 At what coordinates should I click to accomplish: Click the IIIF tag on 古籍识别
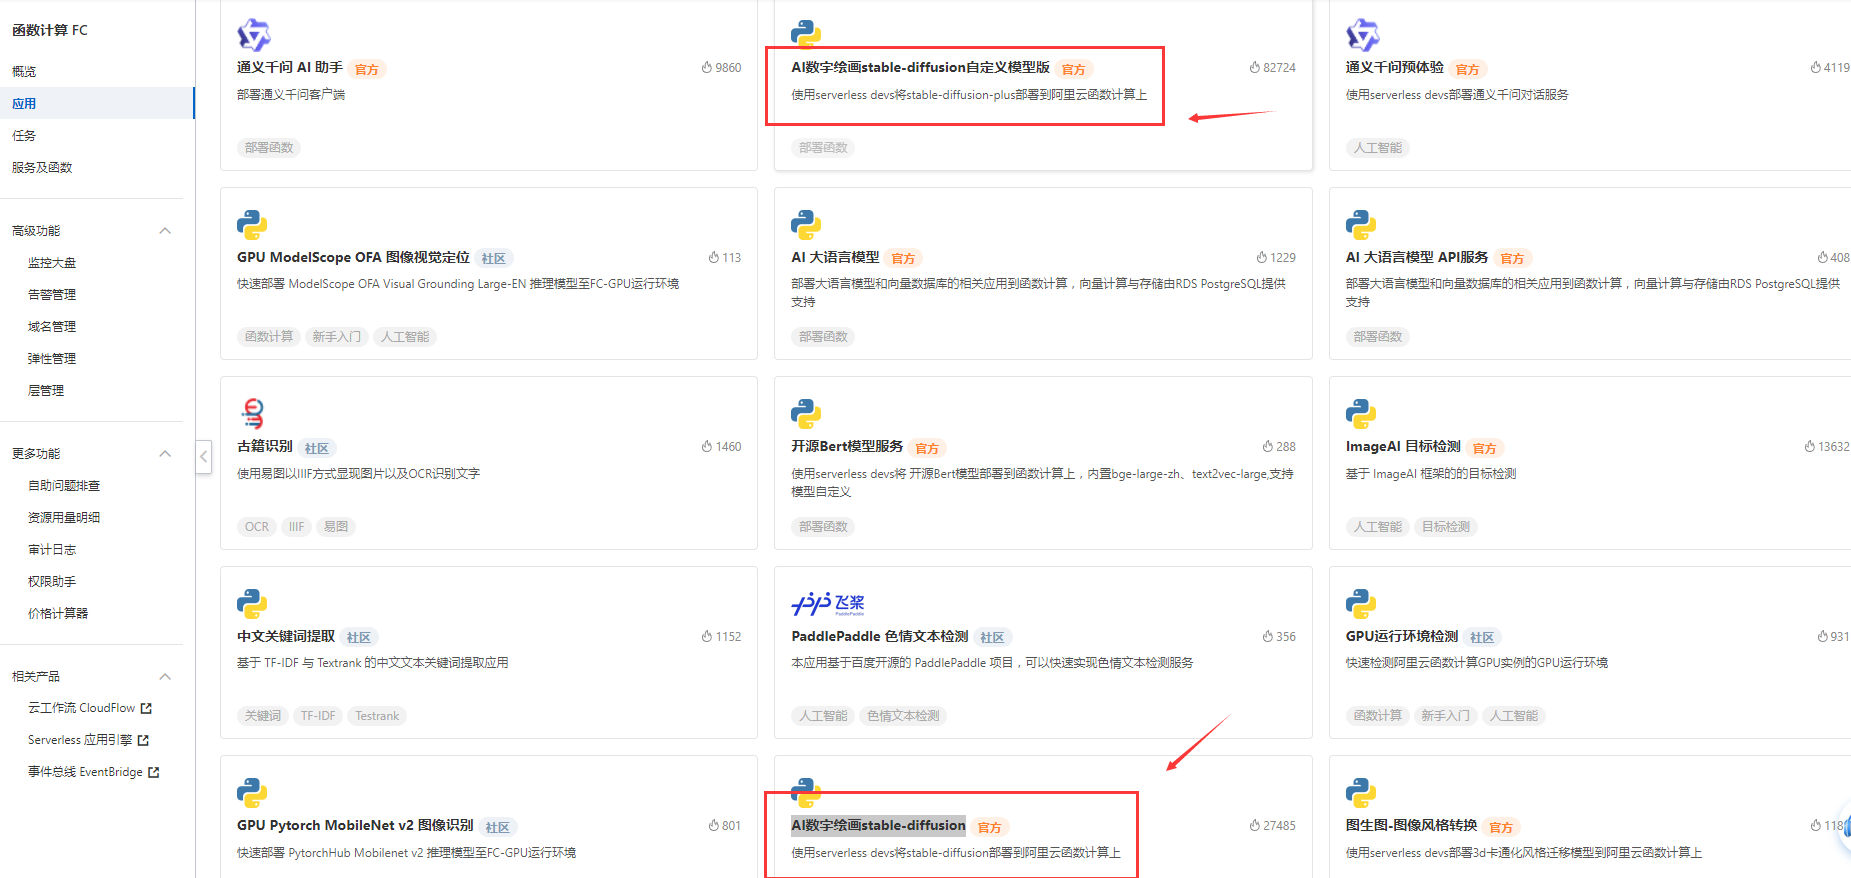pos(296,526)
